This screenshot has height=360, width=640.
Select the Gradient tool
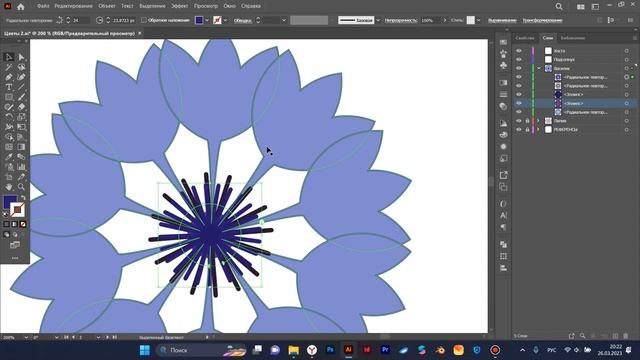pos(21,147)
